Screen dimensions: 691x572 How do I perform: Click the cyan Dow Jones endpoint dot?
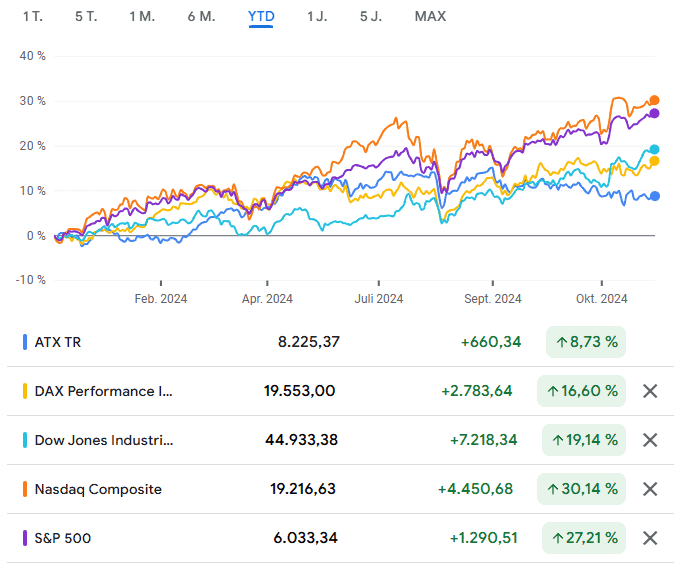654,149
